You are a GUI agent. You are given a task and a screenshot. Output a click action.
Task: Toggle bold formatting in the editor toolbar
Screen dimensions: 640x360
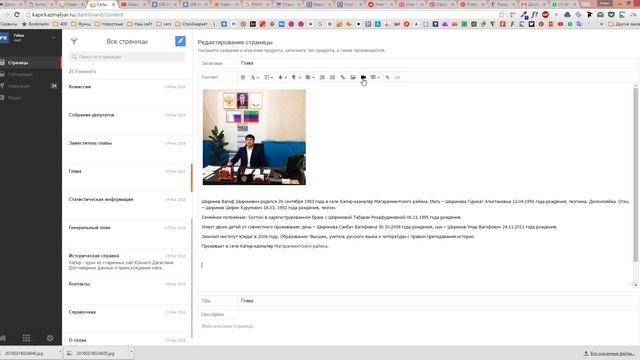pos(243,77)
